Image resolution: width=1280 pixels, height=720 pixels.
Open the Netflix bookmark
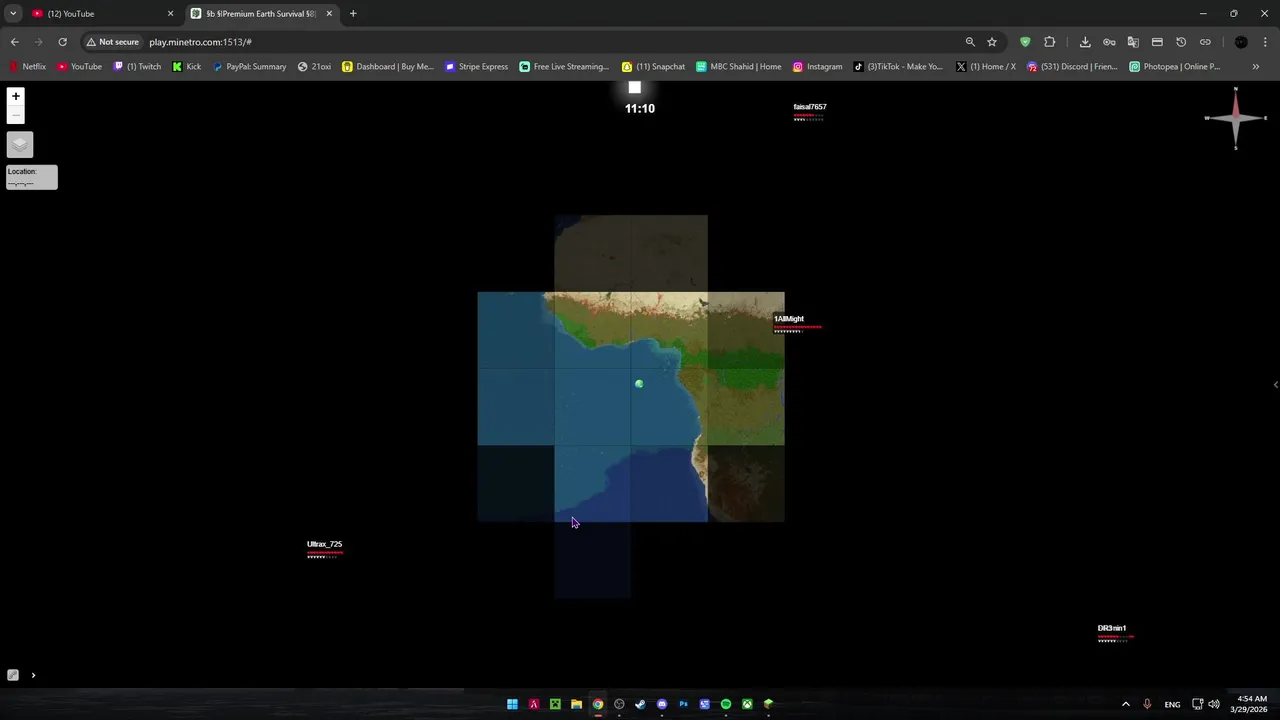coord(27,67)
